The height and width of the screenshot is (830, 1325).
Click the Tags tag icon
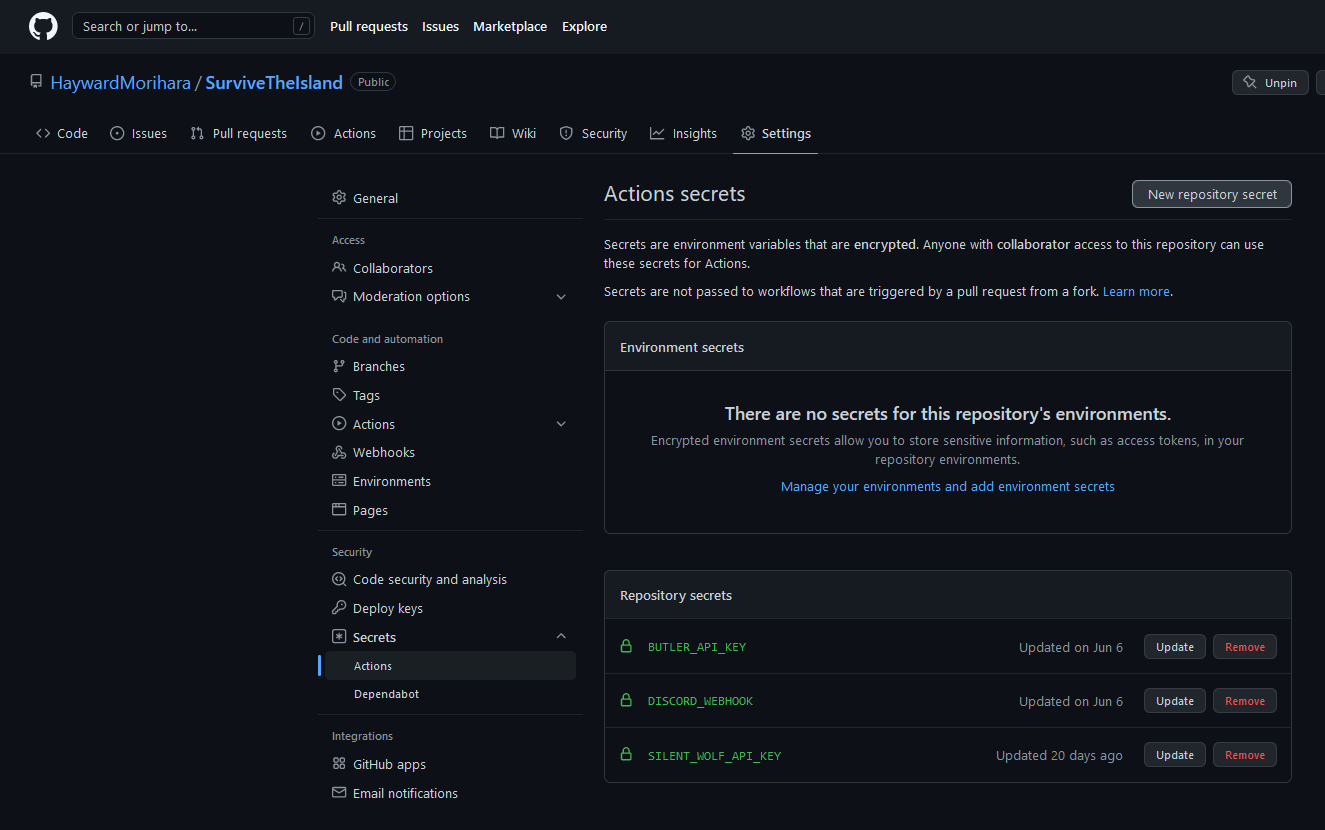pyautogui.click(x=339, y=395)
